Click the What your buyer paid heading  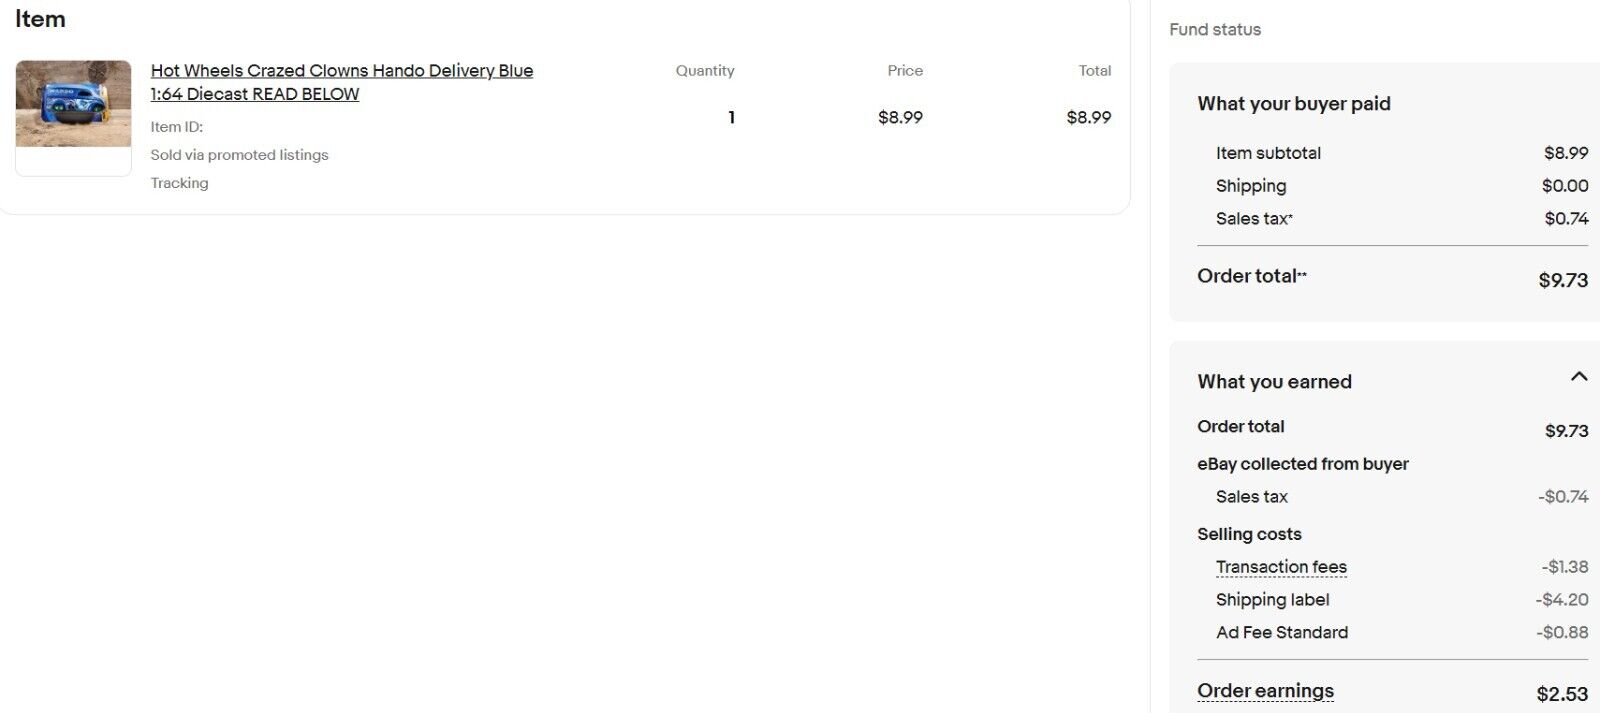pos(1294,104)
